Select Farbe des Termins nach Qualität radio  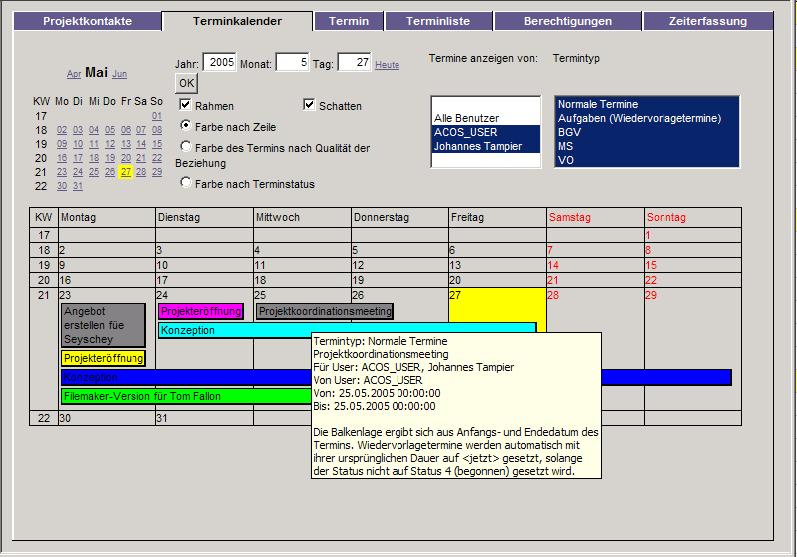tap(186, 146)
